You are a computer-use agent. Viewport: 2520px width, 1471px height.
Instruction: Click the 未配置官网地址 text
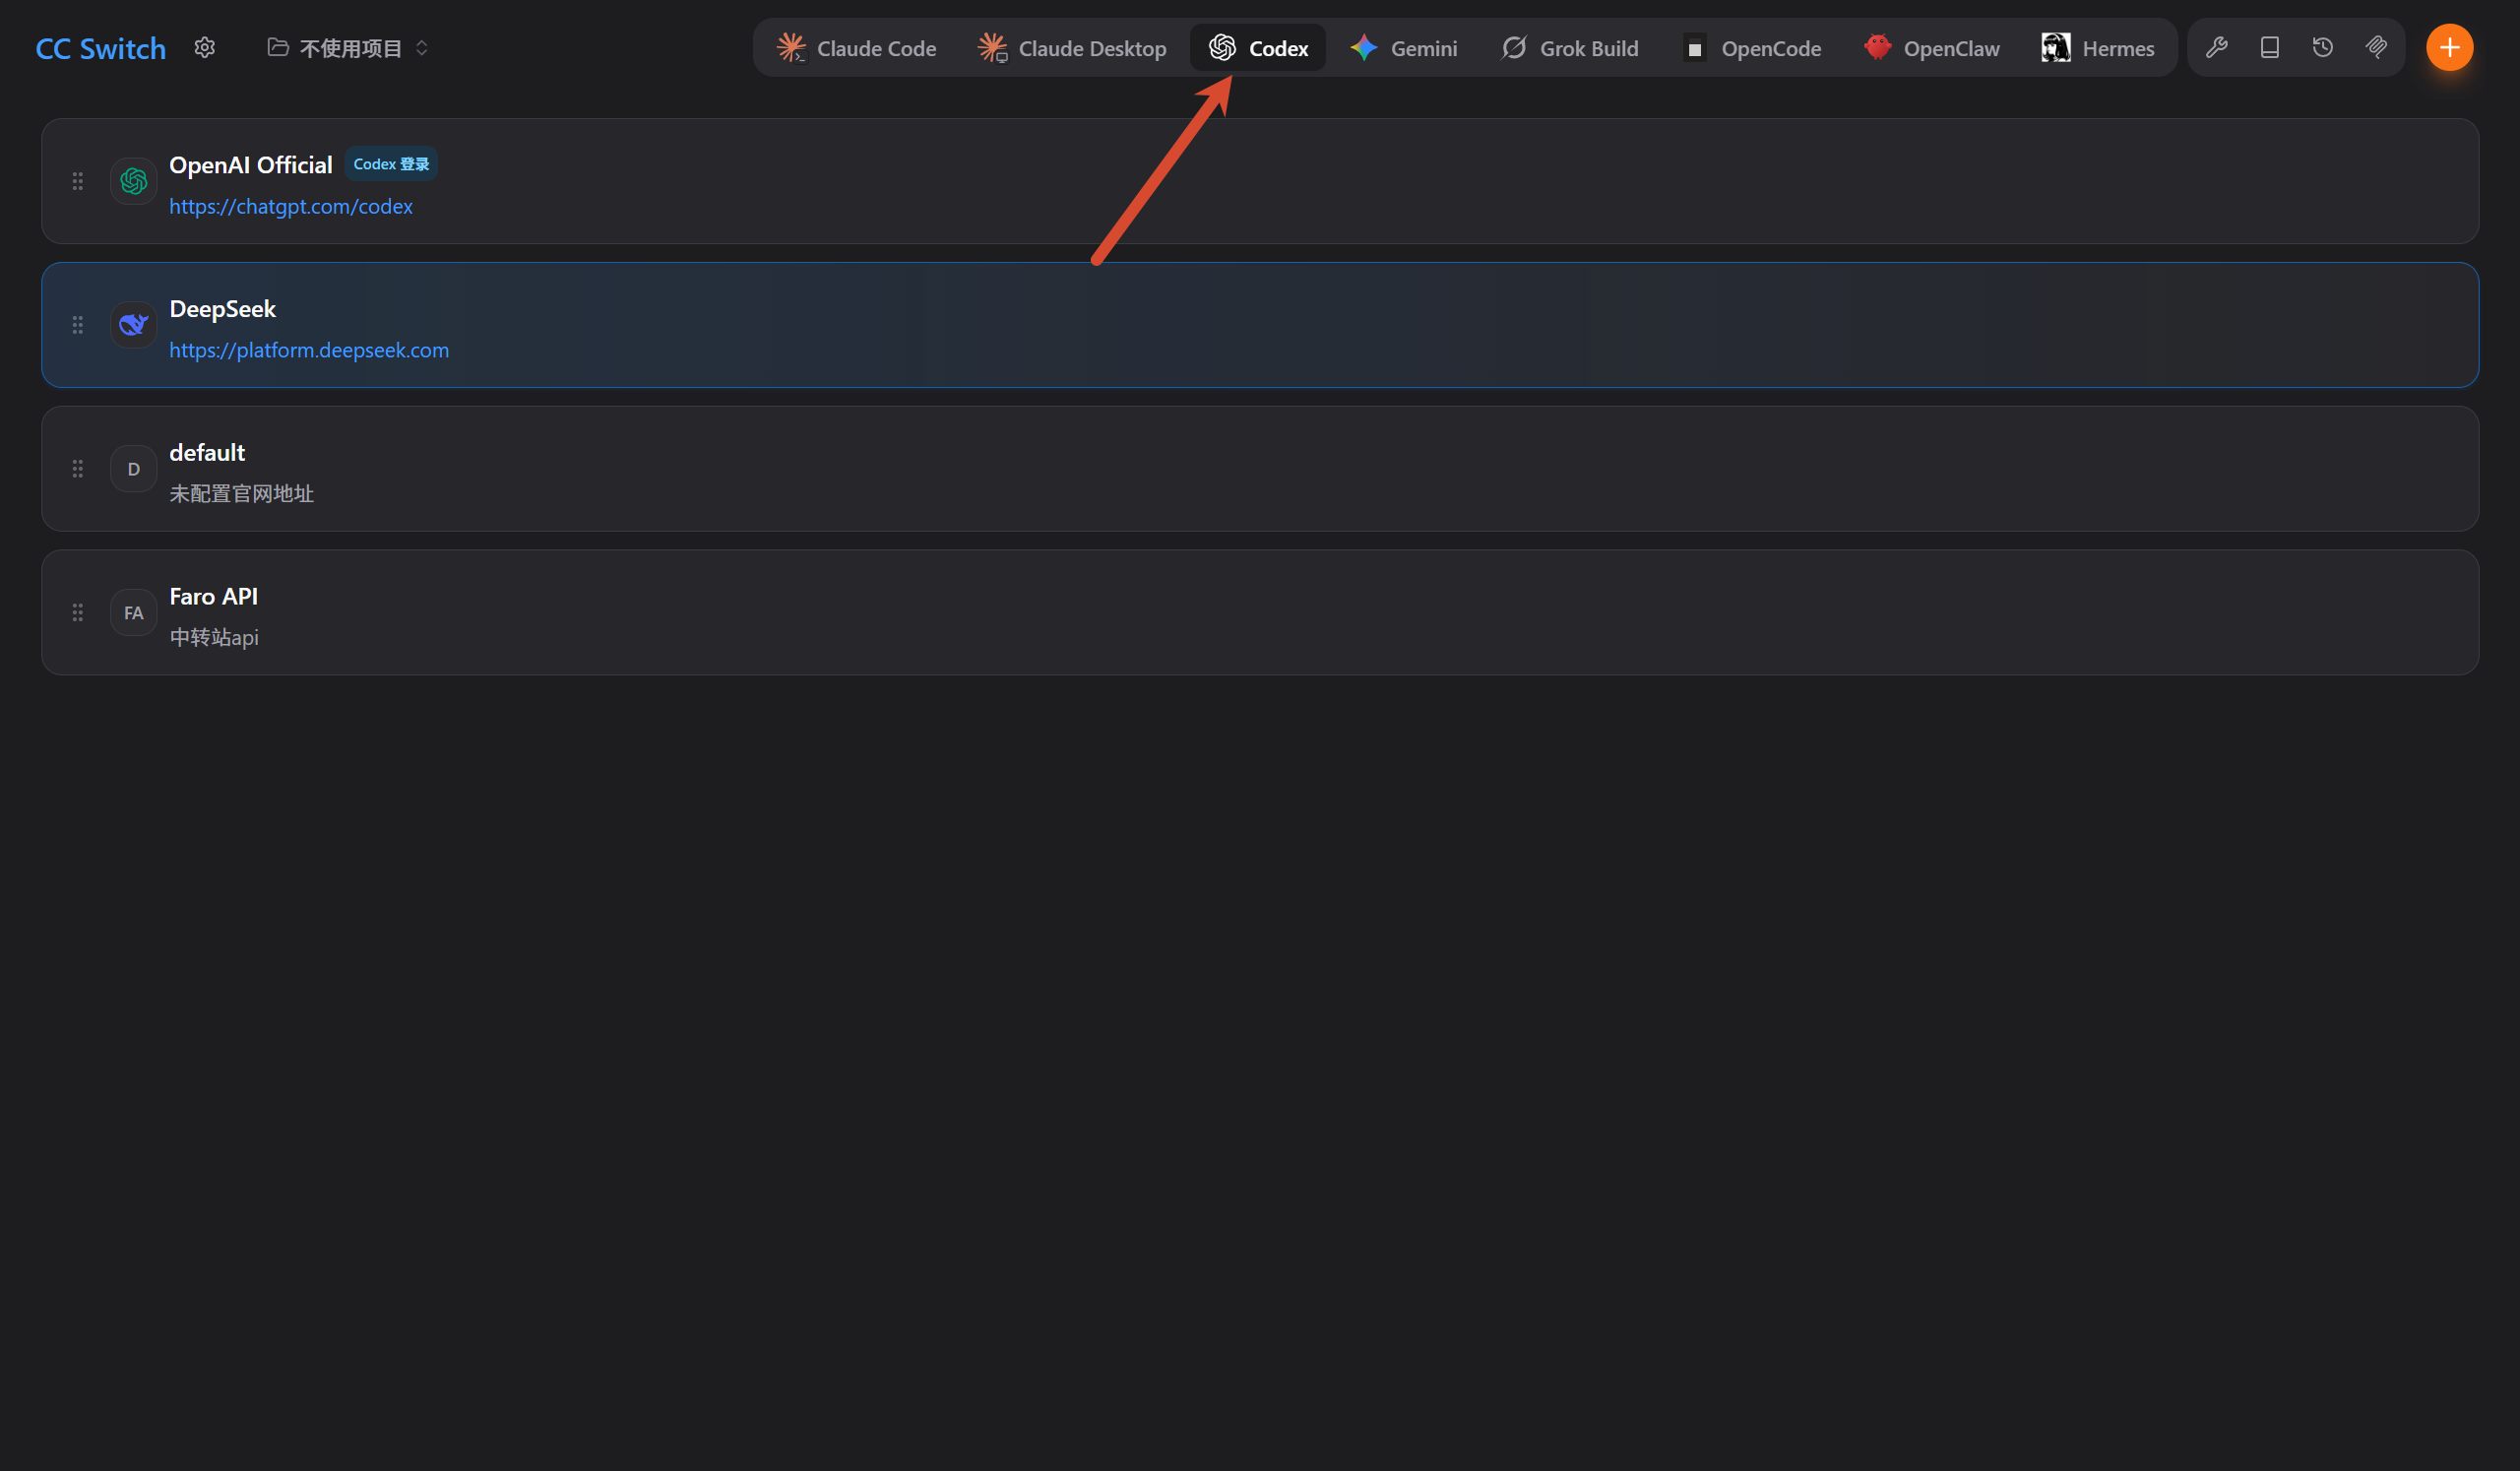(x=241, y=494)
